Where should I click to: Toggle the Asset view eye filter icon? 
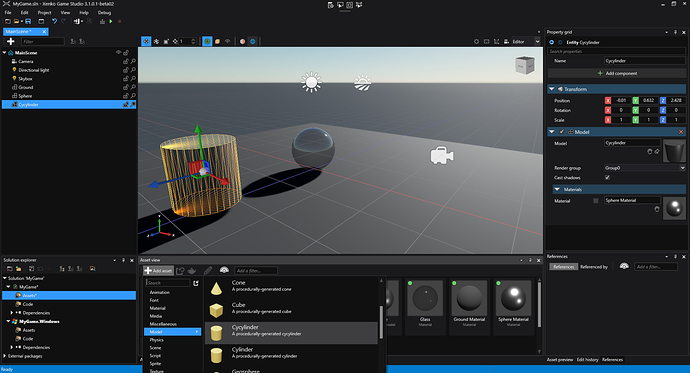[x=224, y=270]
